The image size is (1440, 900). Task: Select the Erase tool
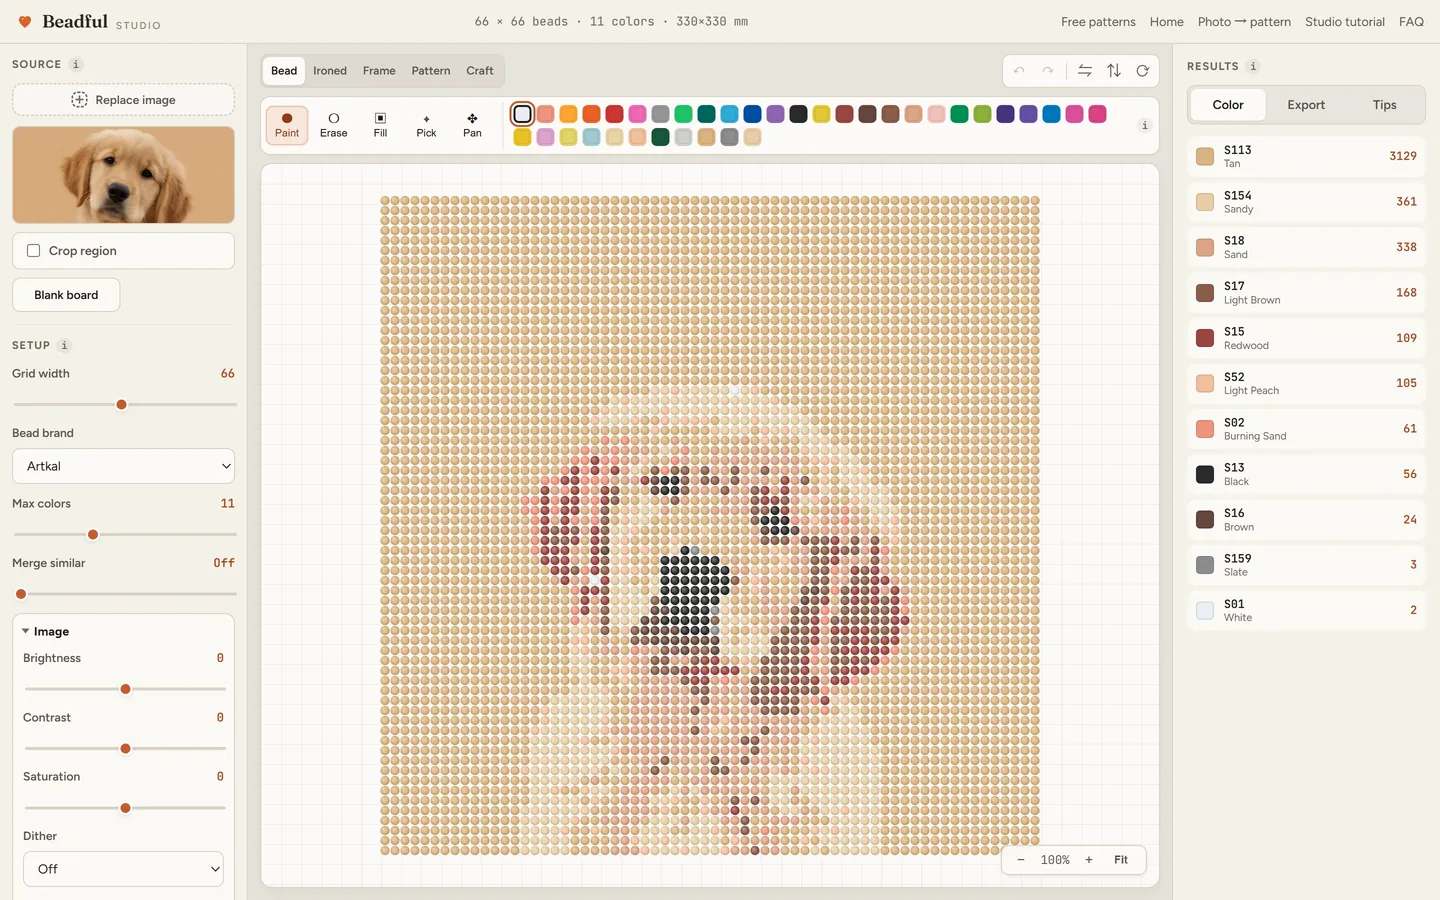coord(334,125)
